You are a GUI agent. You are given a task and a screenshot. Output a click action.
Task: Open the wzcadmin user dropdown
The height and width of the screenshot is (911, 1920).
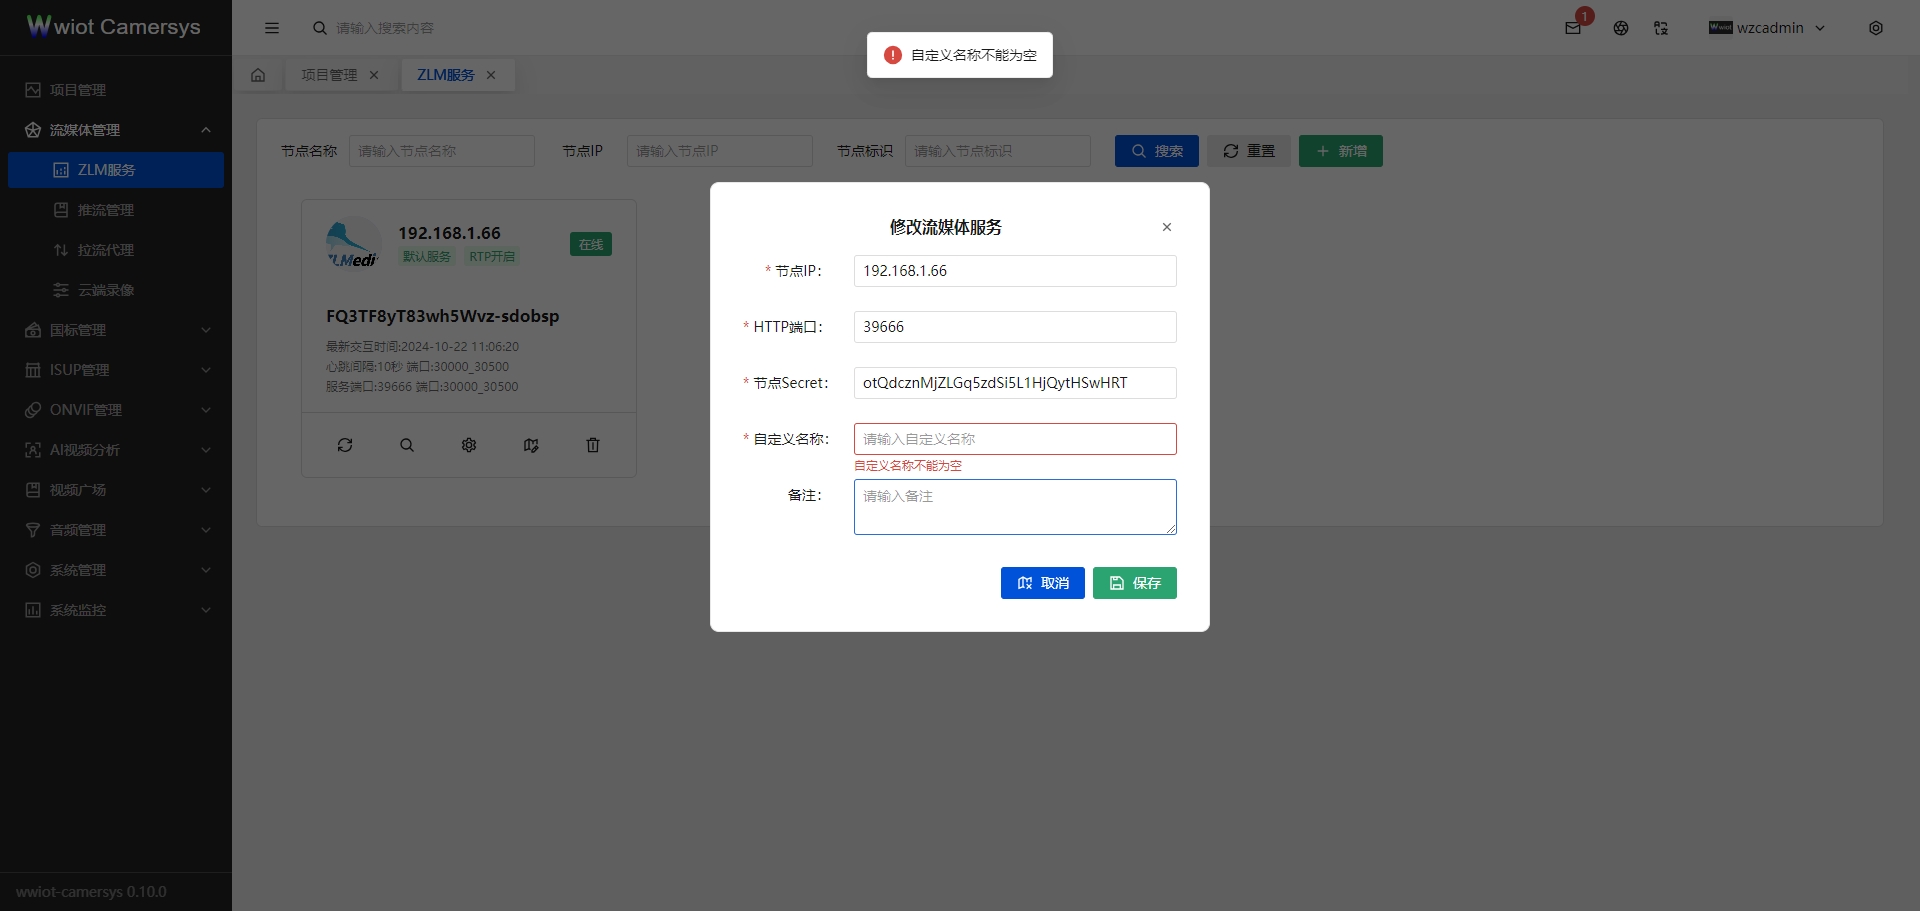[x=1768, y=28]
